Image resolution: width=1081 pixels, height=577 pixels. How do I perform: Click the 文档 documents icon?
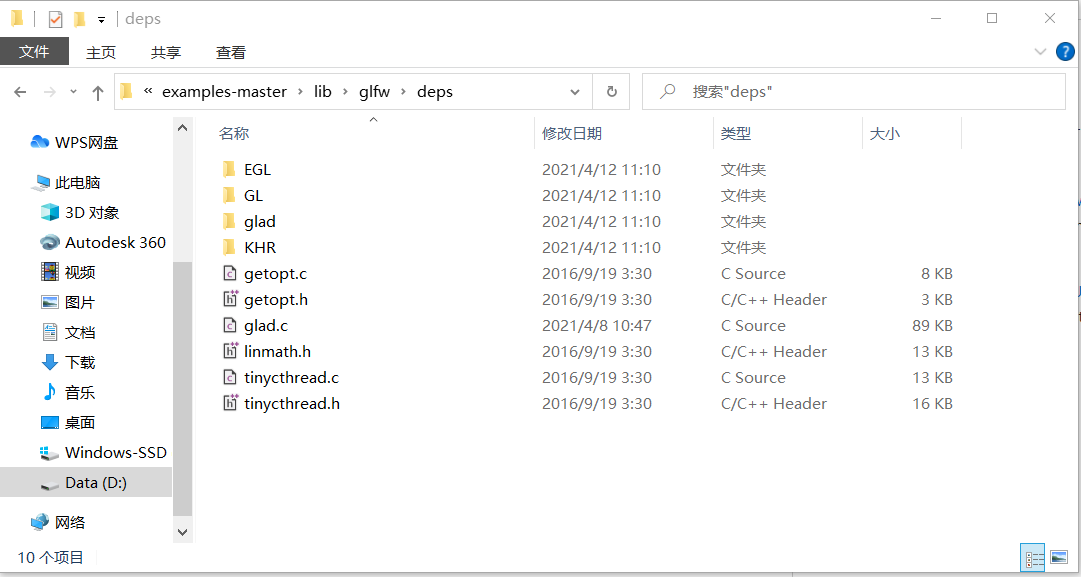pos(50,332)
